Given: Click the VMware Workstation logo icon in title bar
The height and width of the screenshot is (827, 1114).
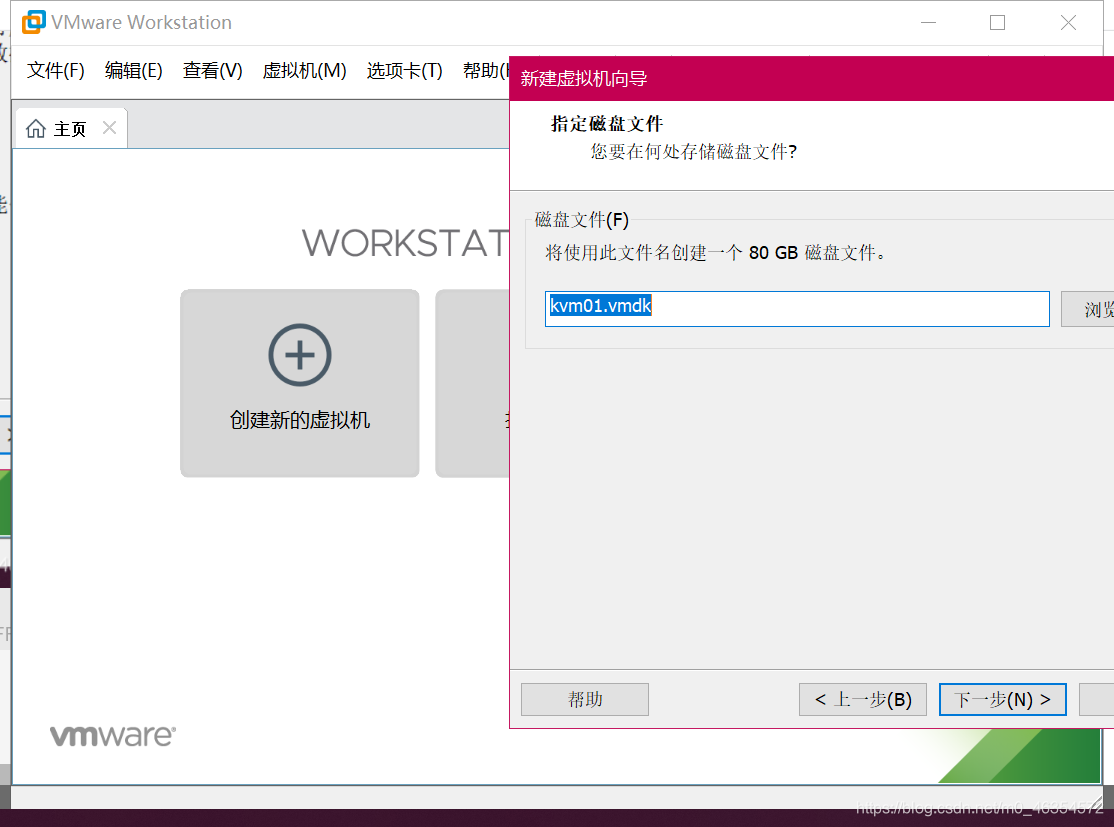Looking at the screenshot, I should (x=33, y=22).
